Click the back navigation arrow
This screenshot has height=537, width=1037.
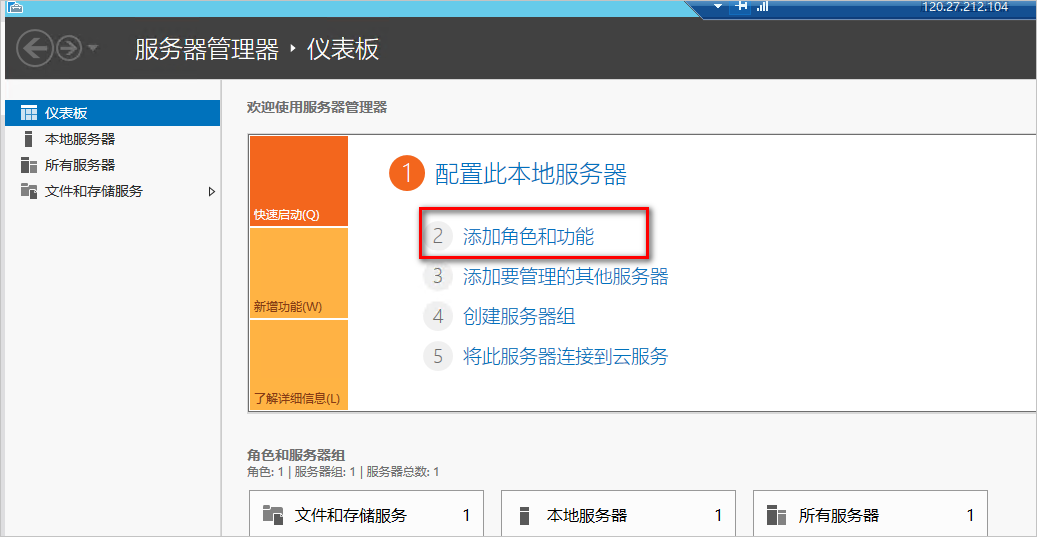pos(35,48)
